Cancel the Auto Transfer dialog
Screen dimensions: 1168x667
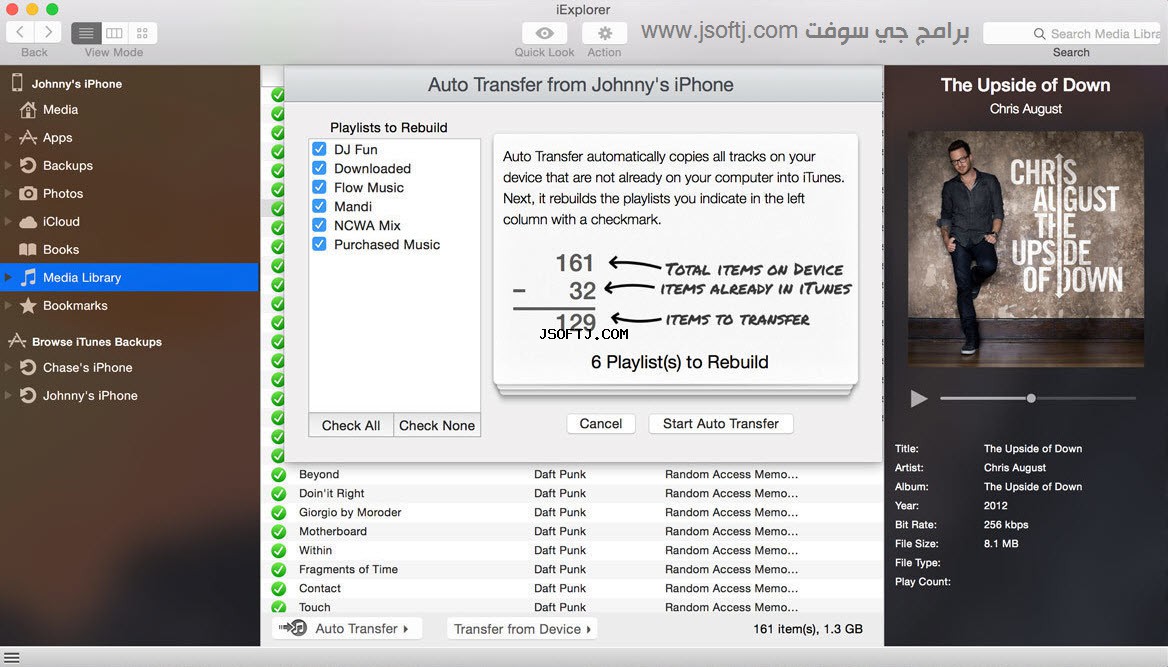[x=600, y=423]
